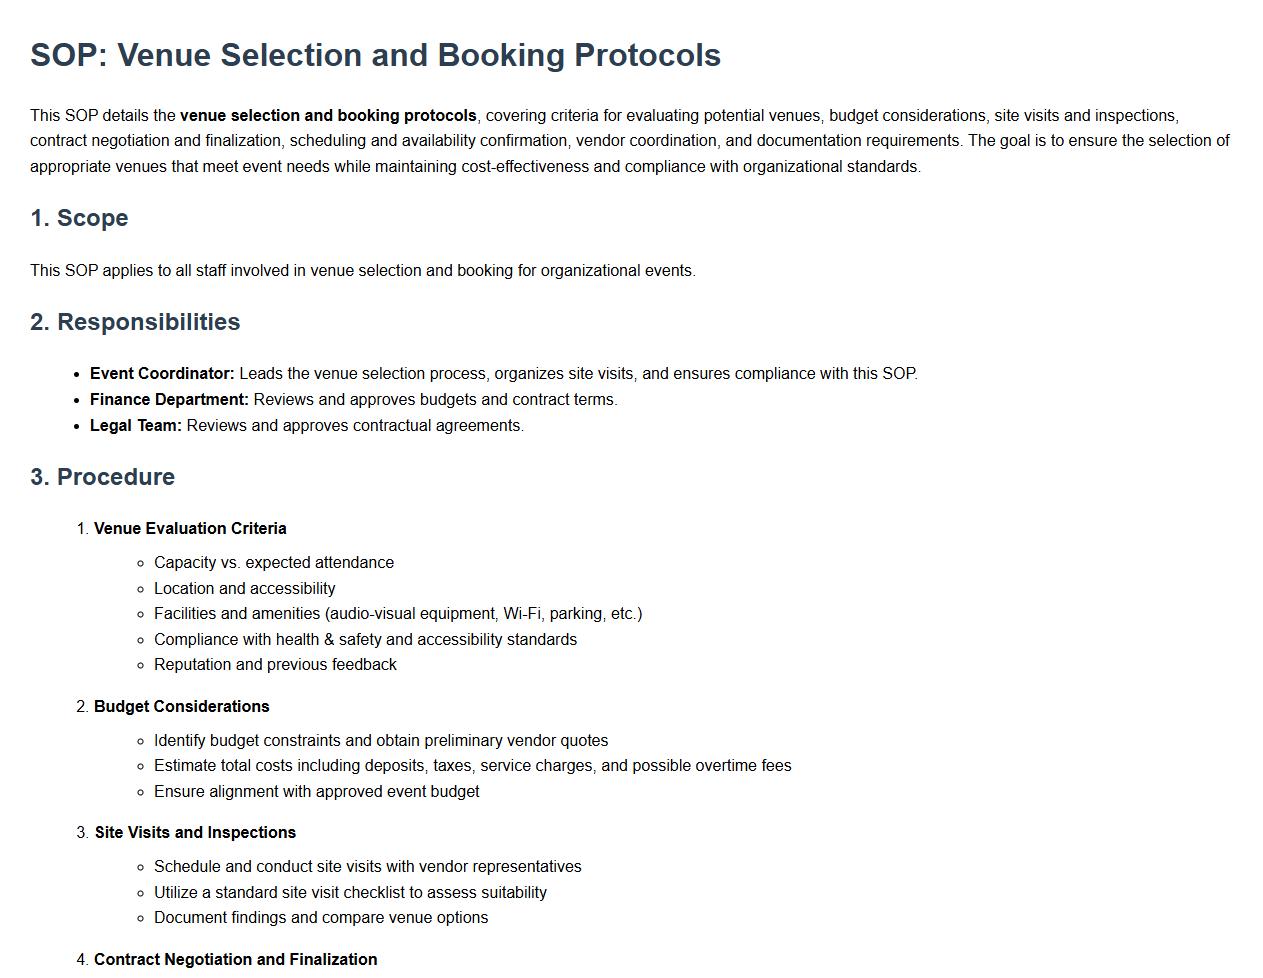Viewport: 1263px width, 978px height.
Task: Click the 'Site Visits and Inspections' list title
Action: (195, 833)
